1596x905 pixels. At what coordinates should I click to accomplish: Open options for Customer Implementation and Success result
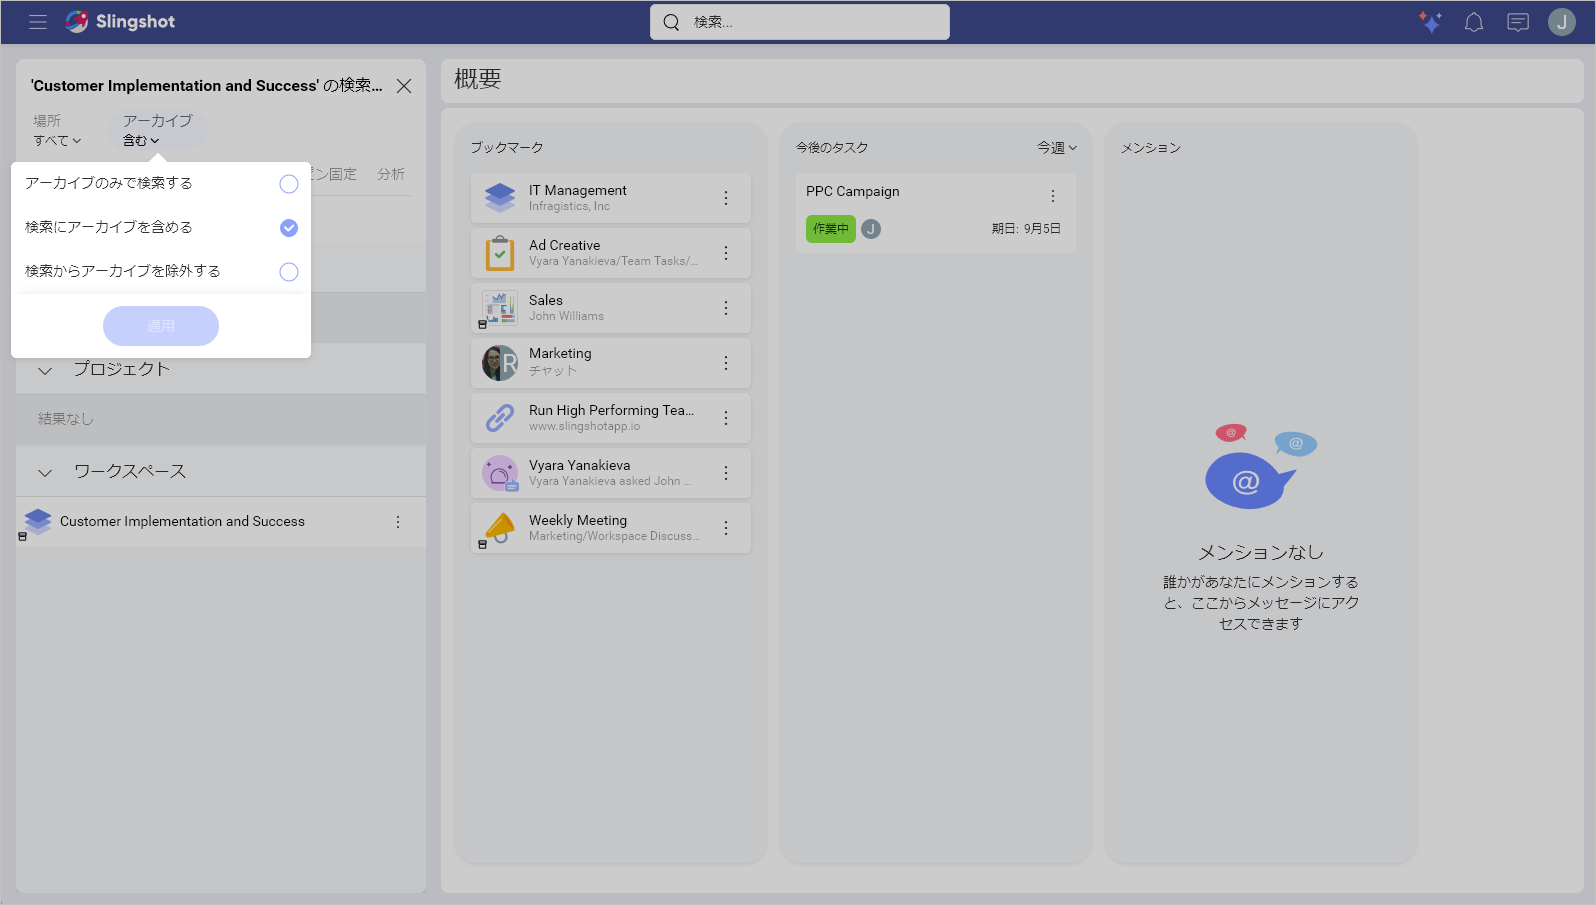398,522
